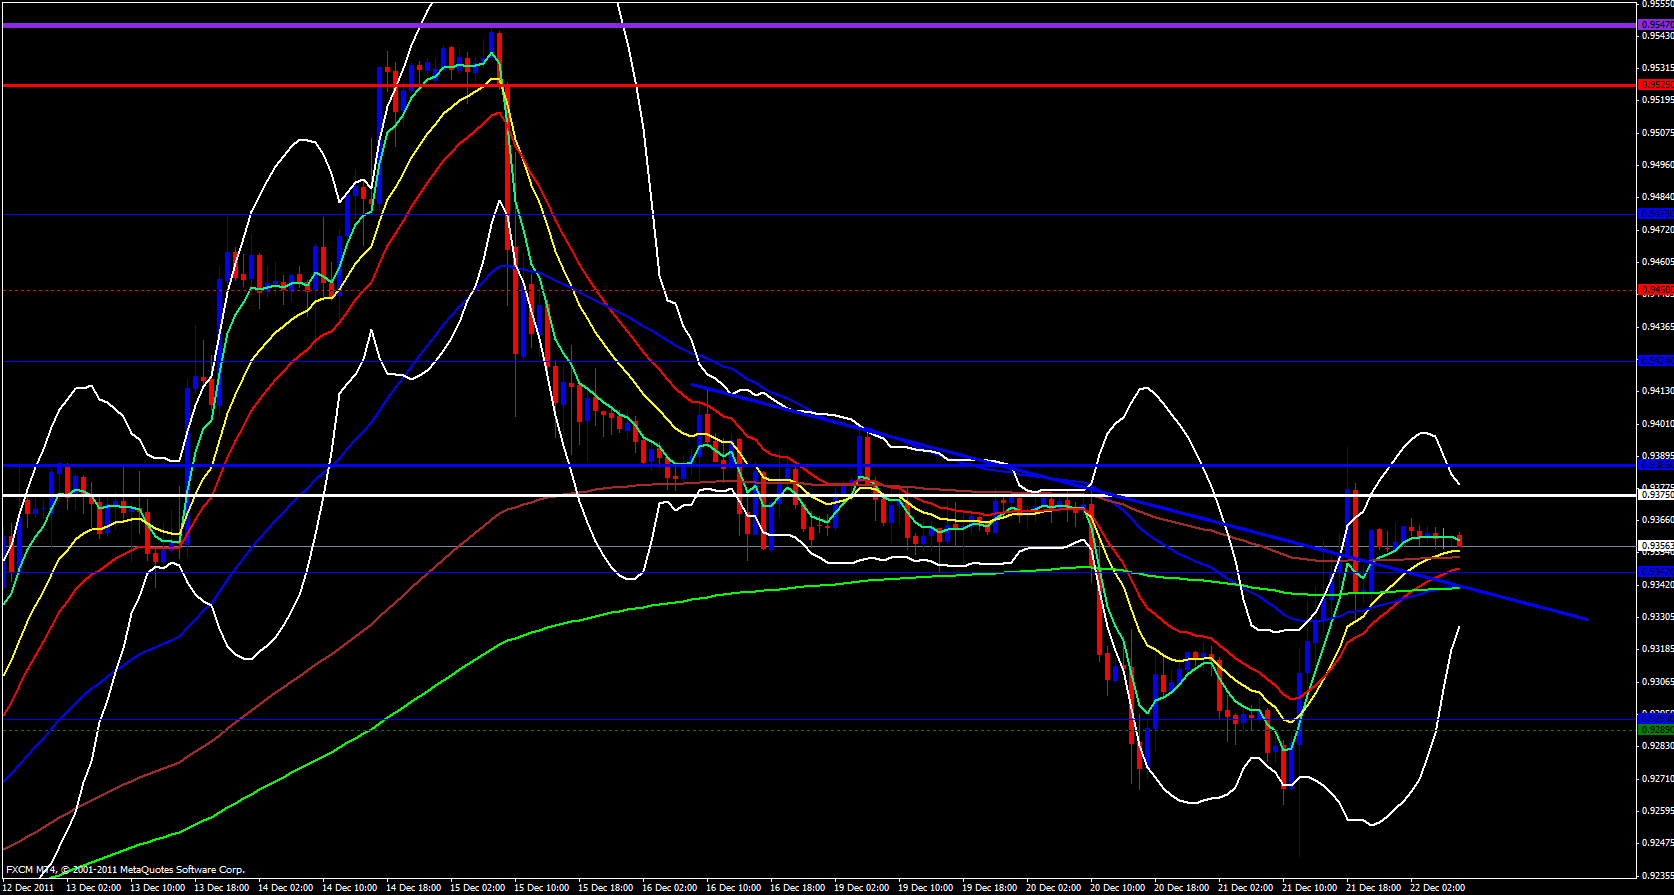
Task: Click the 19 Dec 02:00 time label
Action: point(861,888)
